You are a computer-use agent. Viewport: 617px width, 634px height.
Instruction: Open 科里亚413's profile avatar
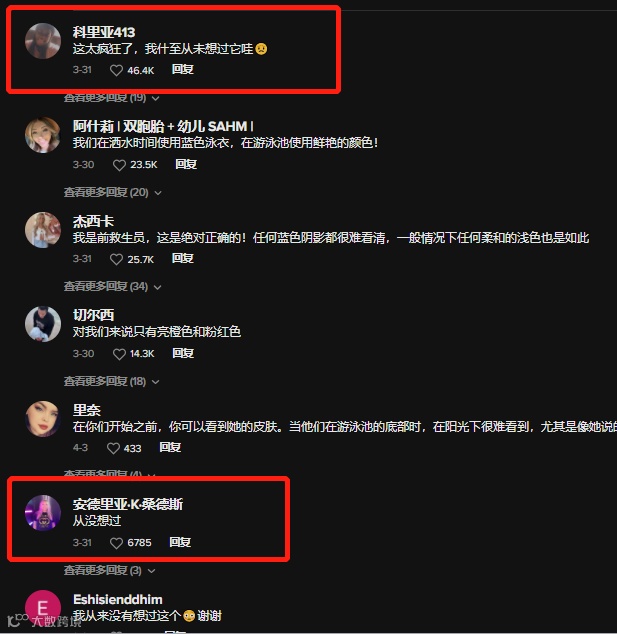[x=43, y=41]
